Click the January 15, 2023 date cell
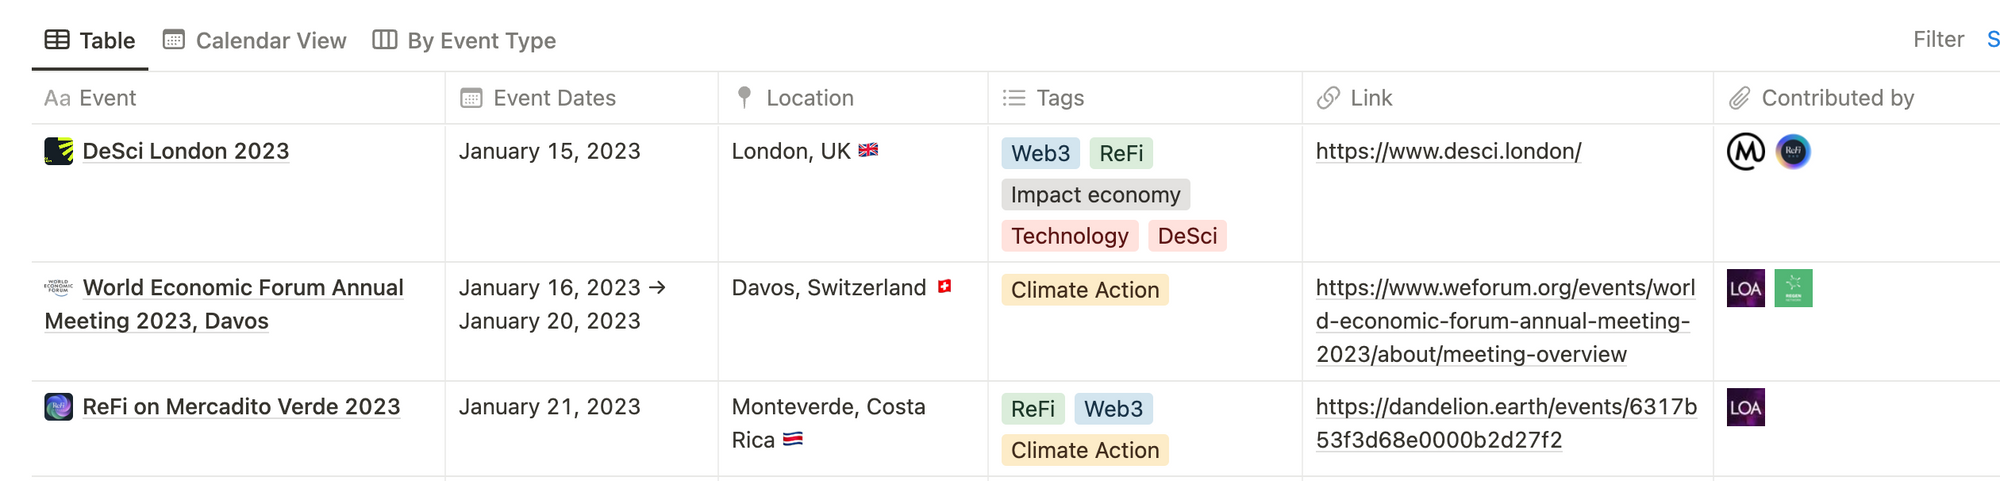The image size is (2000, 481). 549,152
